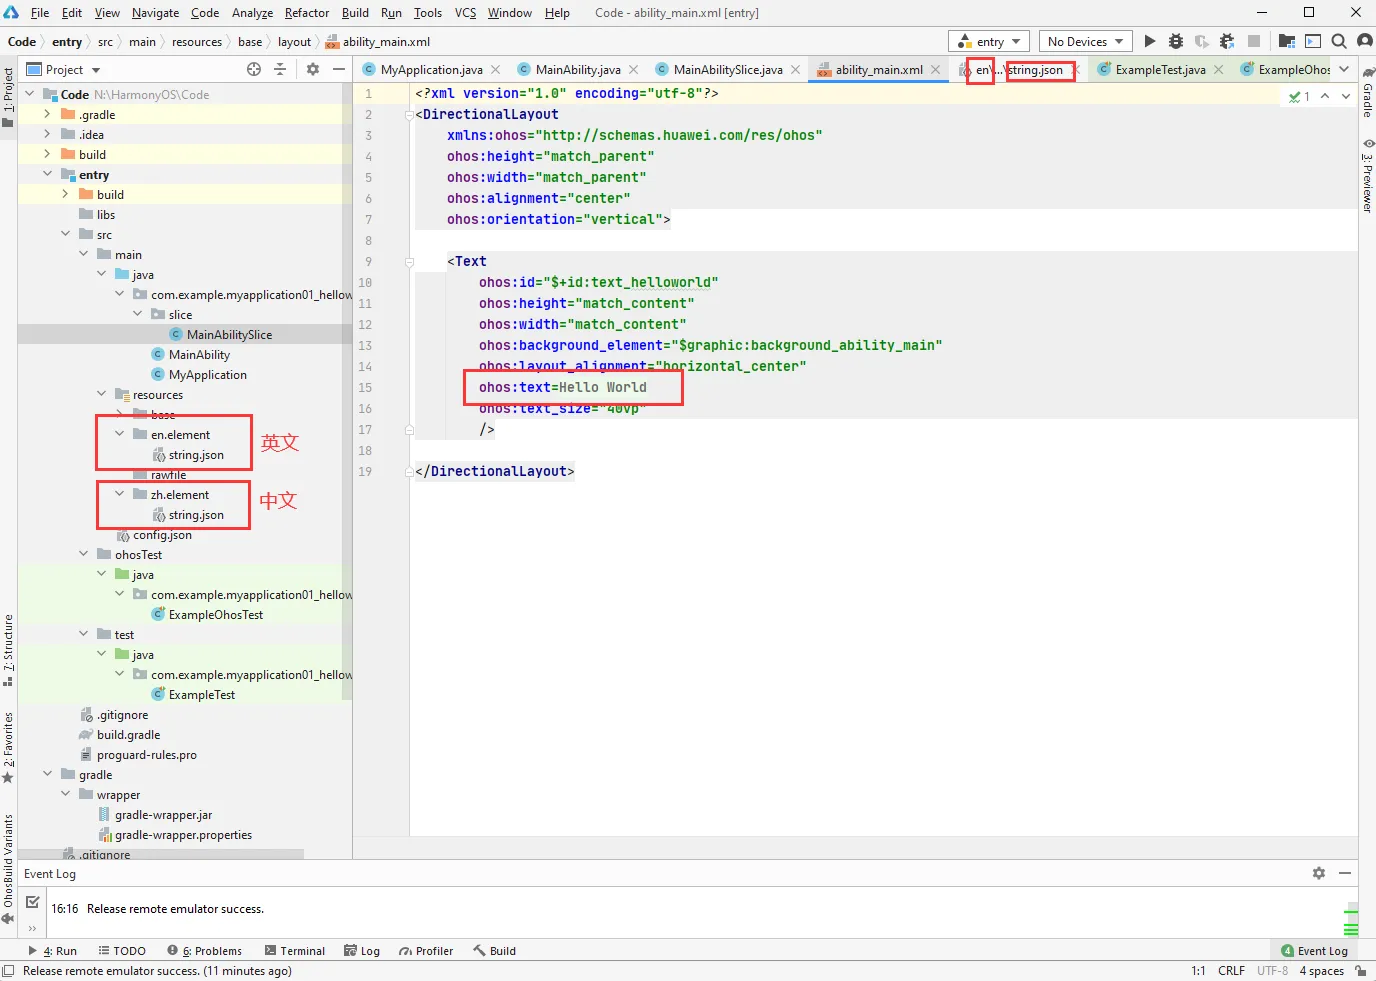
Task: Click the tool windows quick-access icon in status bar
Action: [x=8, y=970]
